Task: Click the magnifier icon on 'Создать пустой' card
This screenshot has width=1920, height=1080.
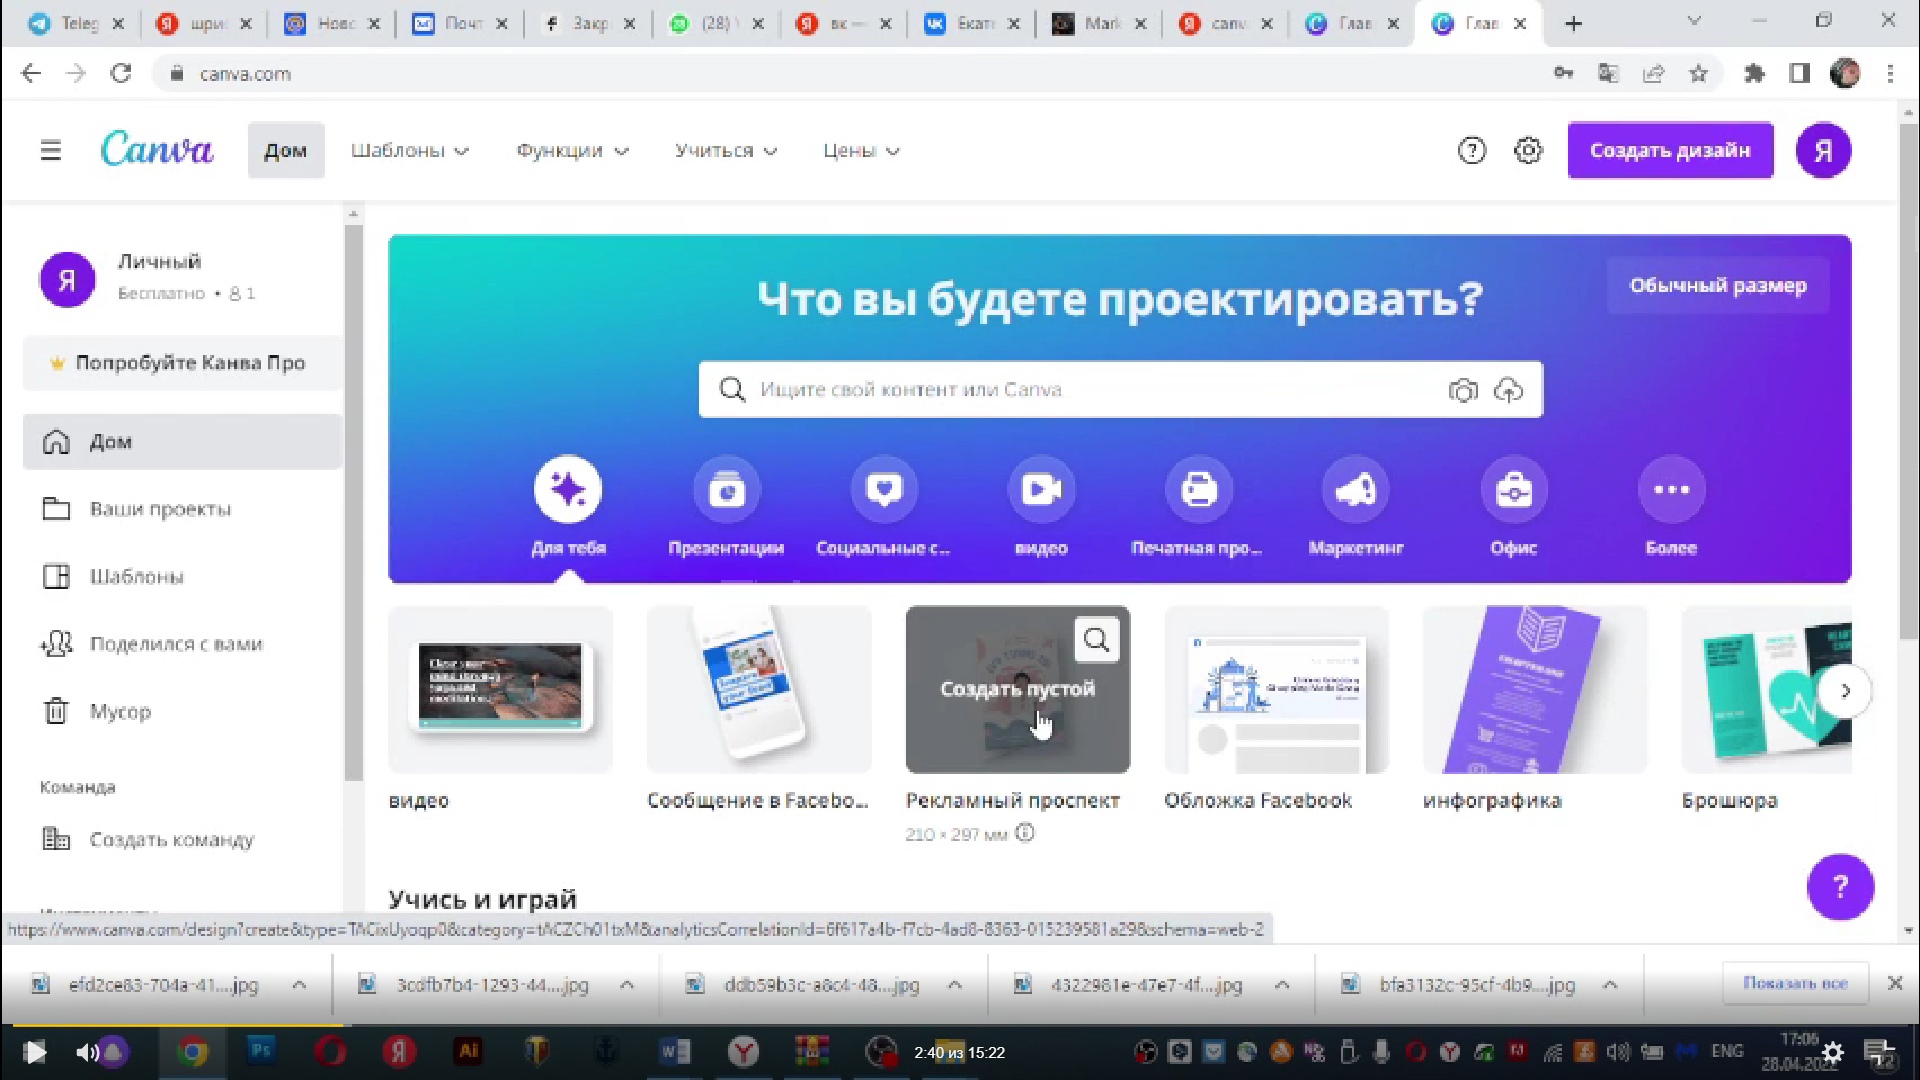Action: [1097, 640]
